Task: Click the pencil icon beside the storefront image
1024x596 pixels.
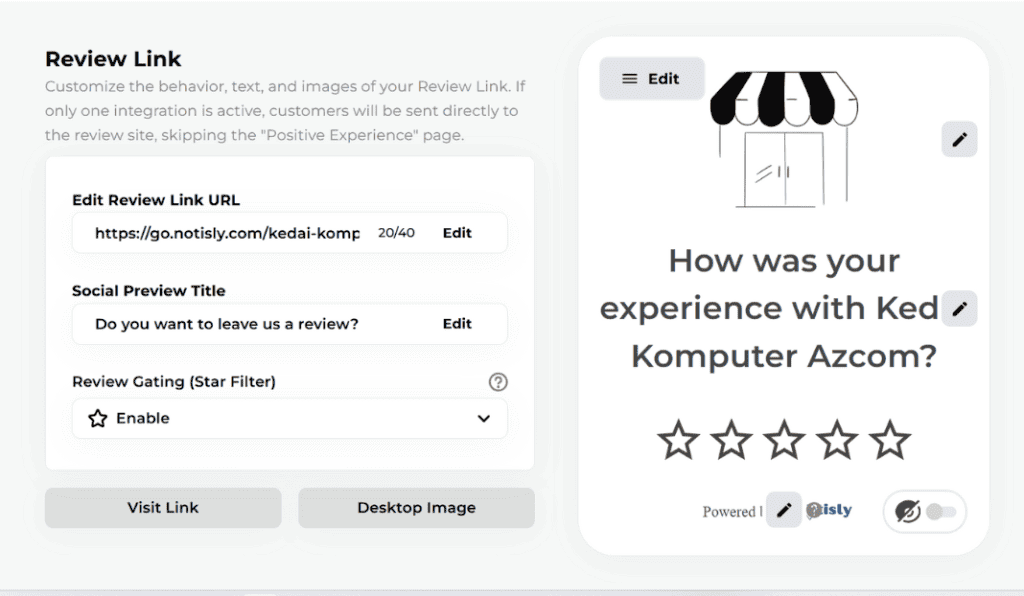Action: click(x=959, y=140)
